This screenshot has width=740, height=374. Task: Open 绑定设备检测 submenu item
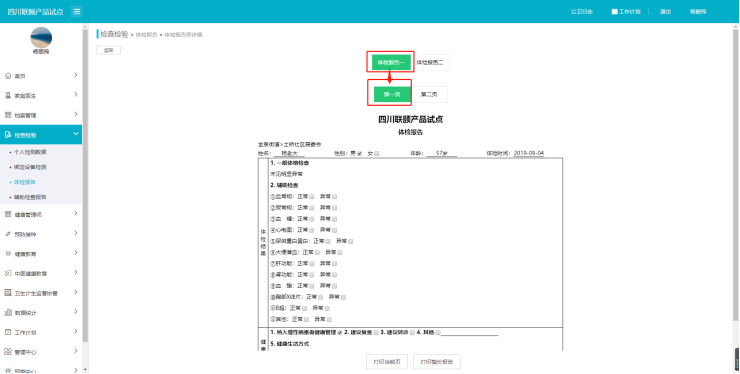click(x=30, y=167)
